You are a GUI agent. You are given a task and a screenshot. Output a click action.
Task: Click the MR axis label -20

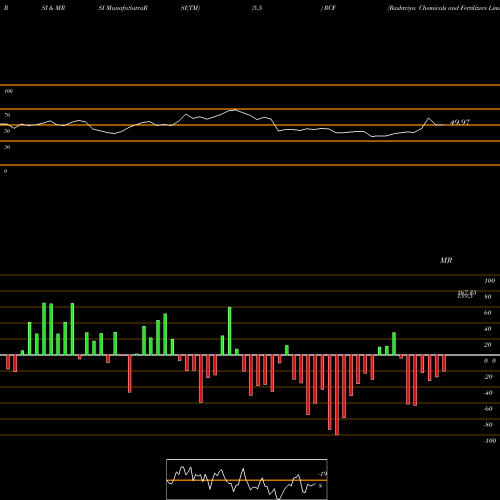488,377
